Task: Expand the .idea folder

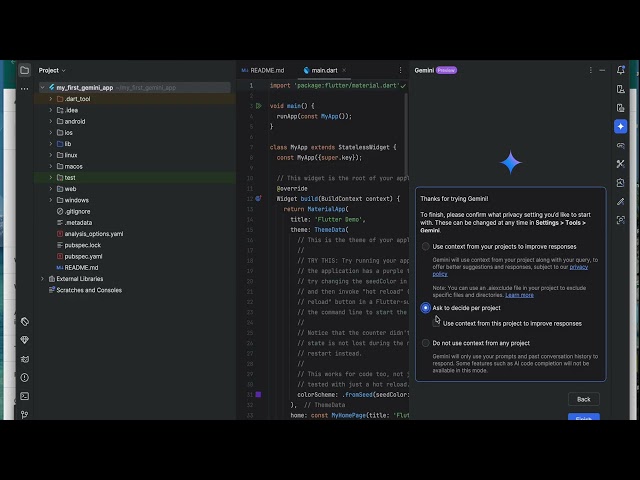Action: (51, 110)
